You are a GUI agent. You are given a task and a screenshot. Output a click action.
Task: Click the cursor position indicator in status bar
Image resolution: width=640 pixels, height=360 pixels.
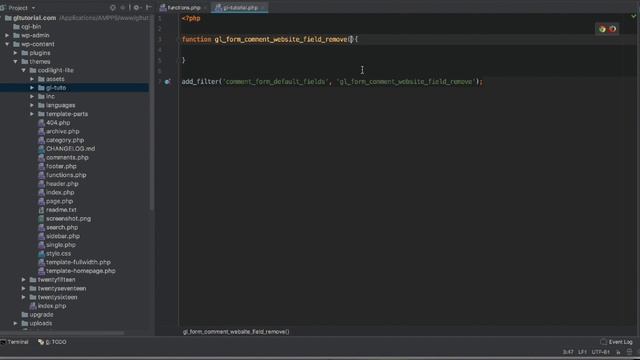[x=568, y=352]
